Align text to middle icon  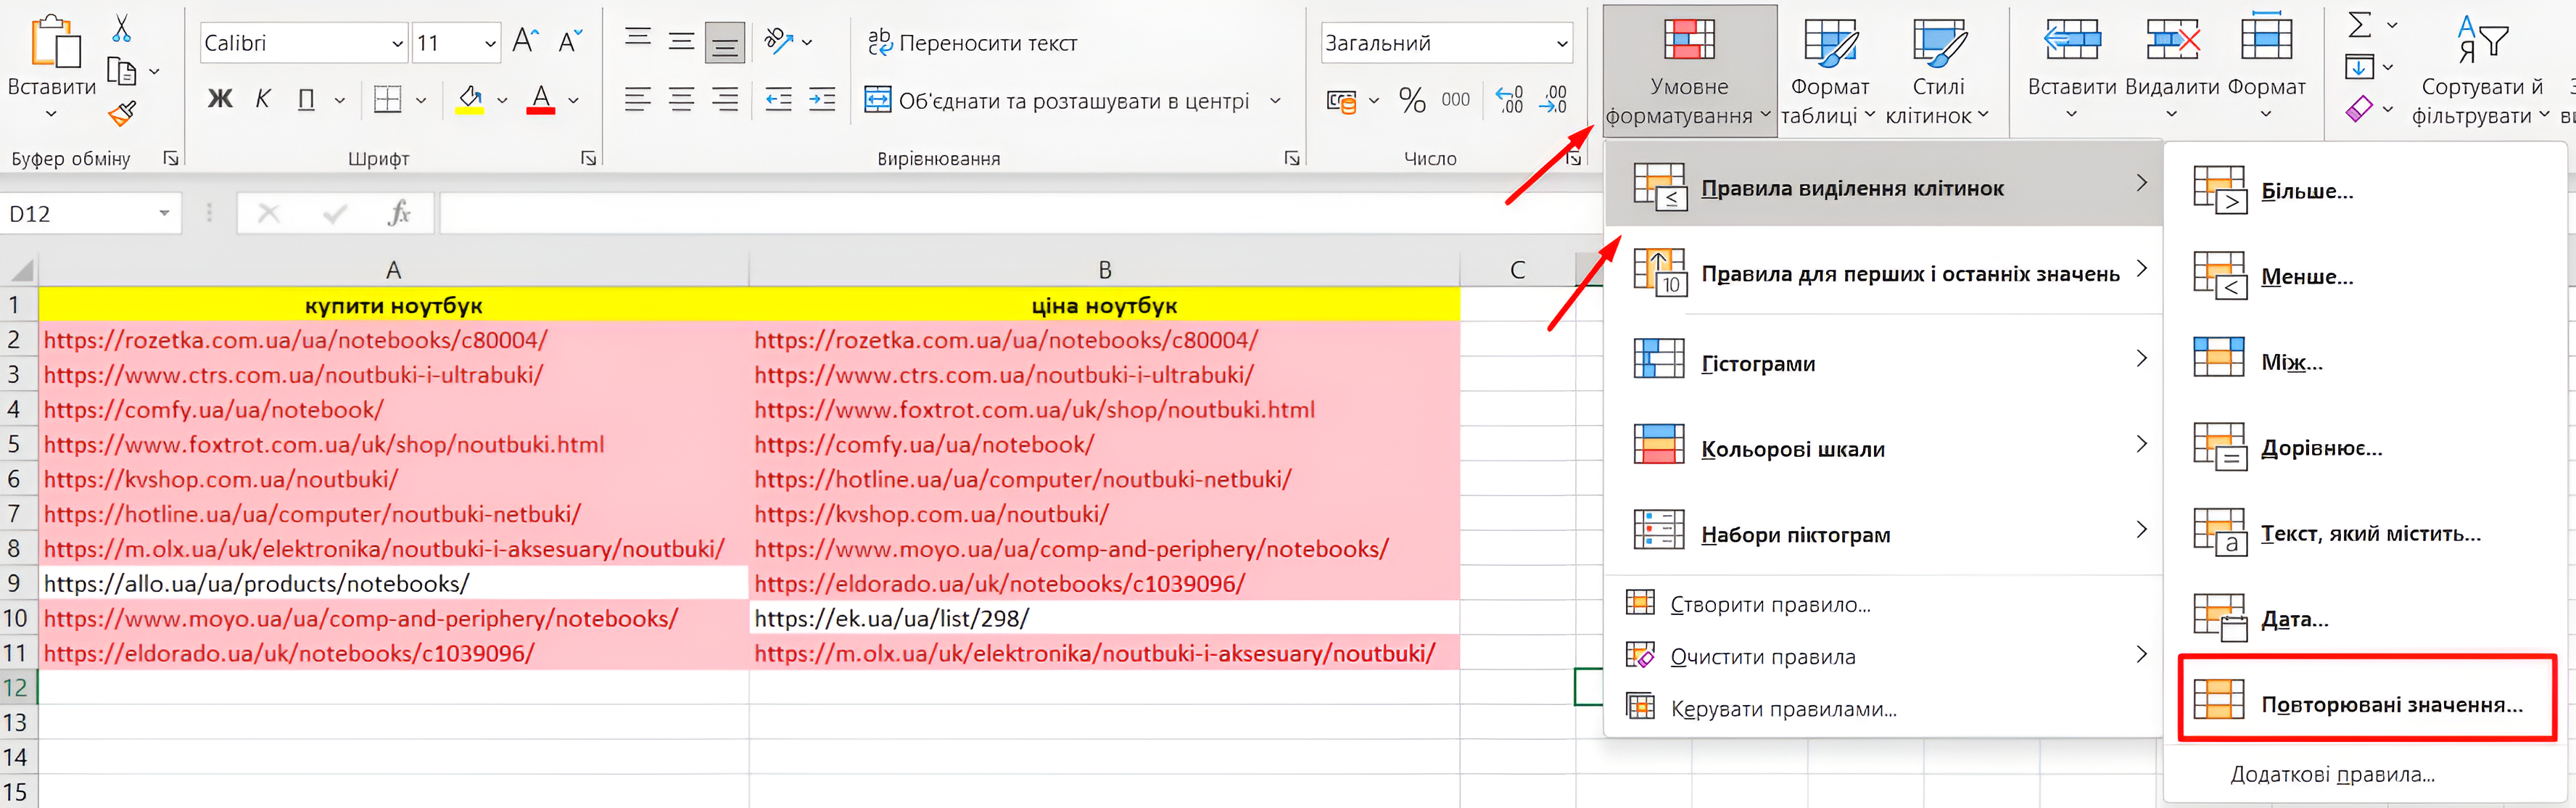coord(682,41)
